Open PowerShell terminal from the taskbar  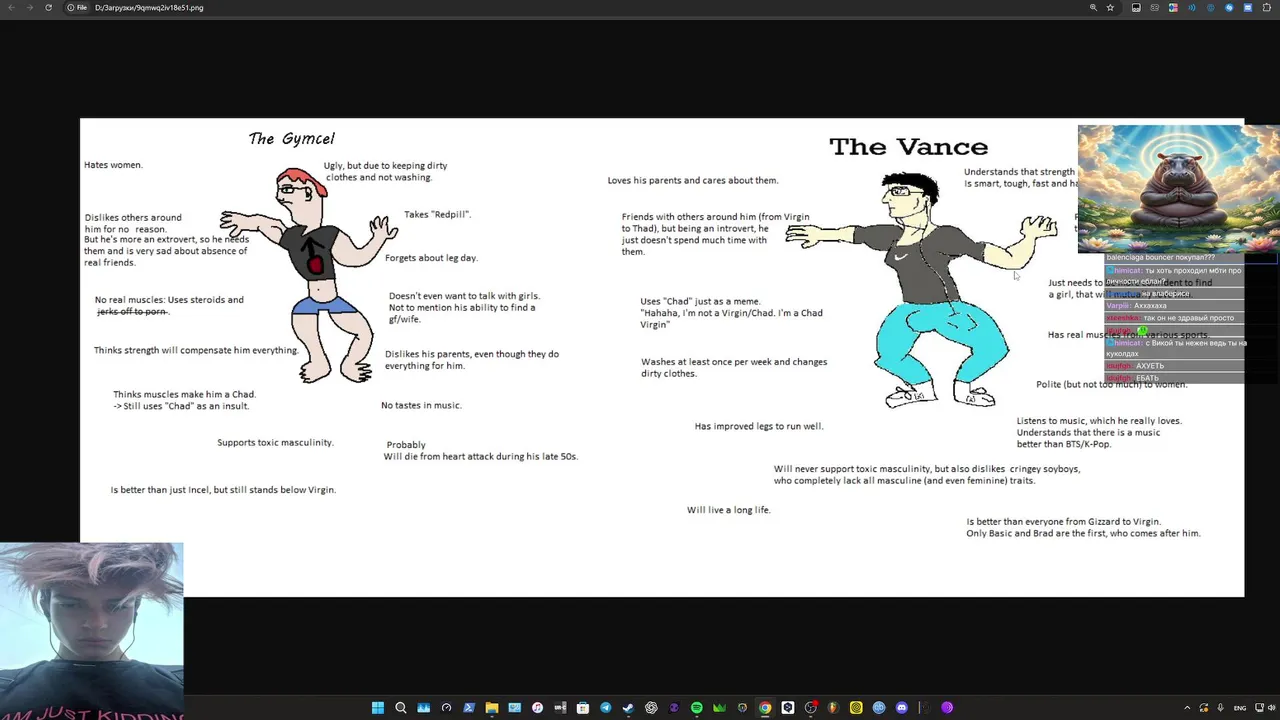[x=469, y=708]
